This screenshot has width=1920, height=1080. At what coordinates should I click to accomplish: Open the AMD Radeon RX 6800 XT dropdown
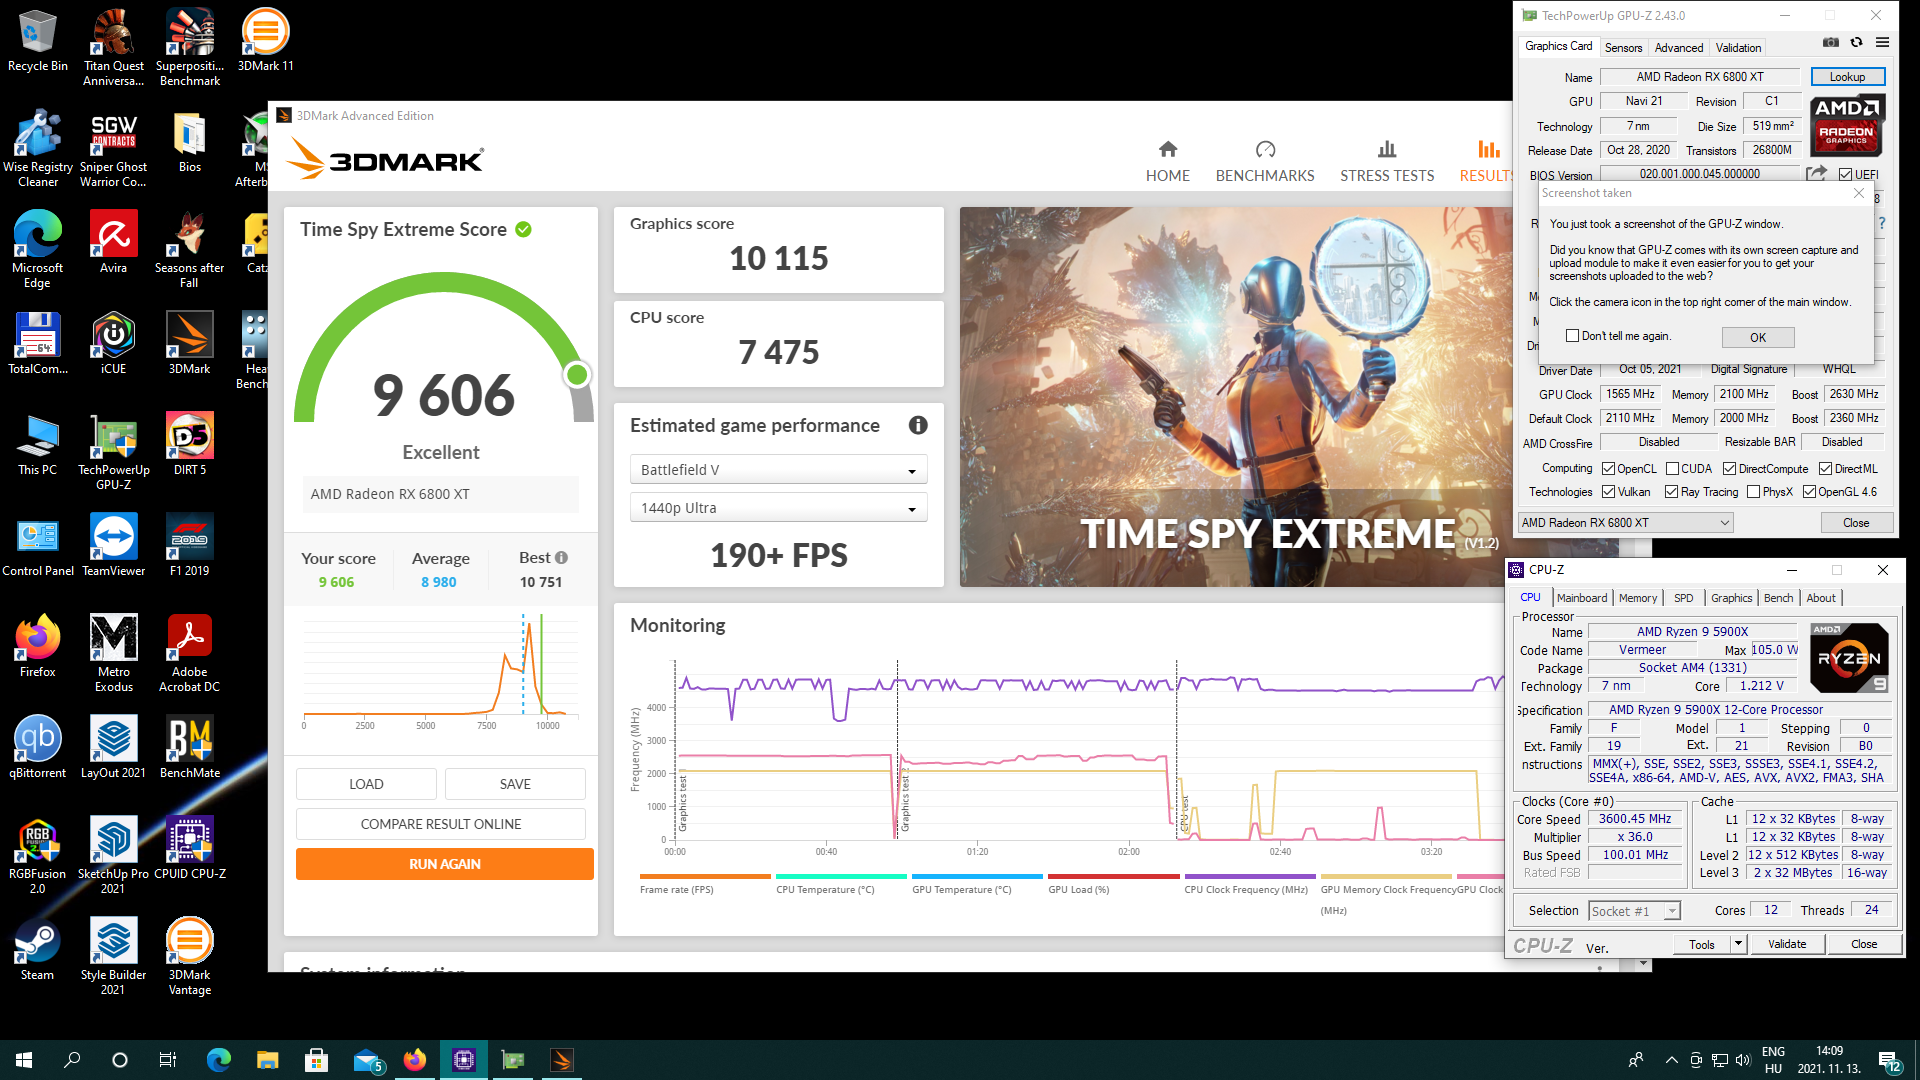tap(1625, 522)
